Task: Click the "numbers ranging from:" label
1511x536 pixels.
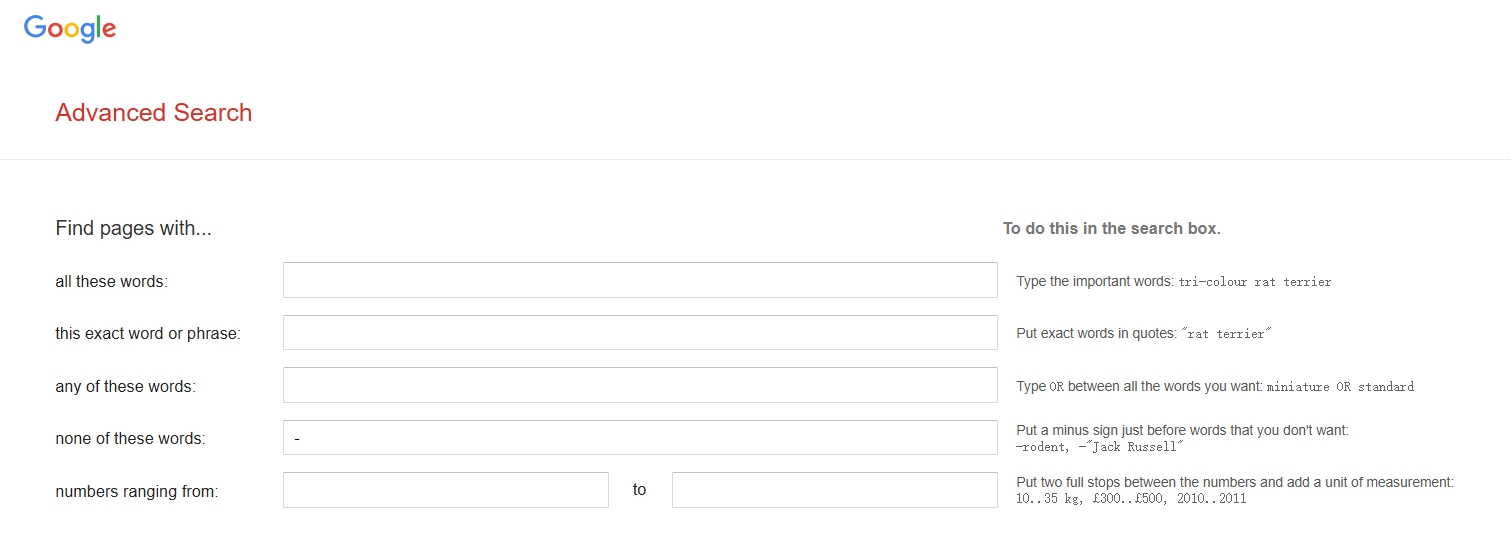Action: point(136,491)
